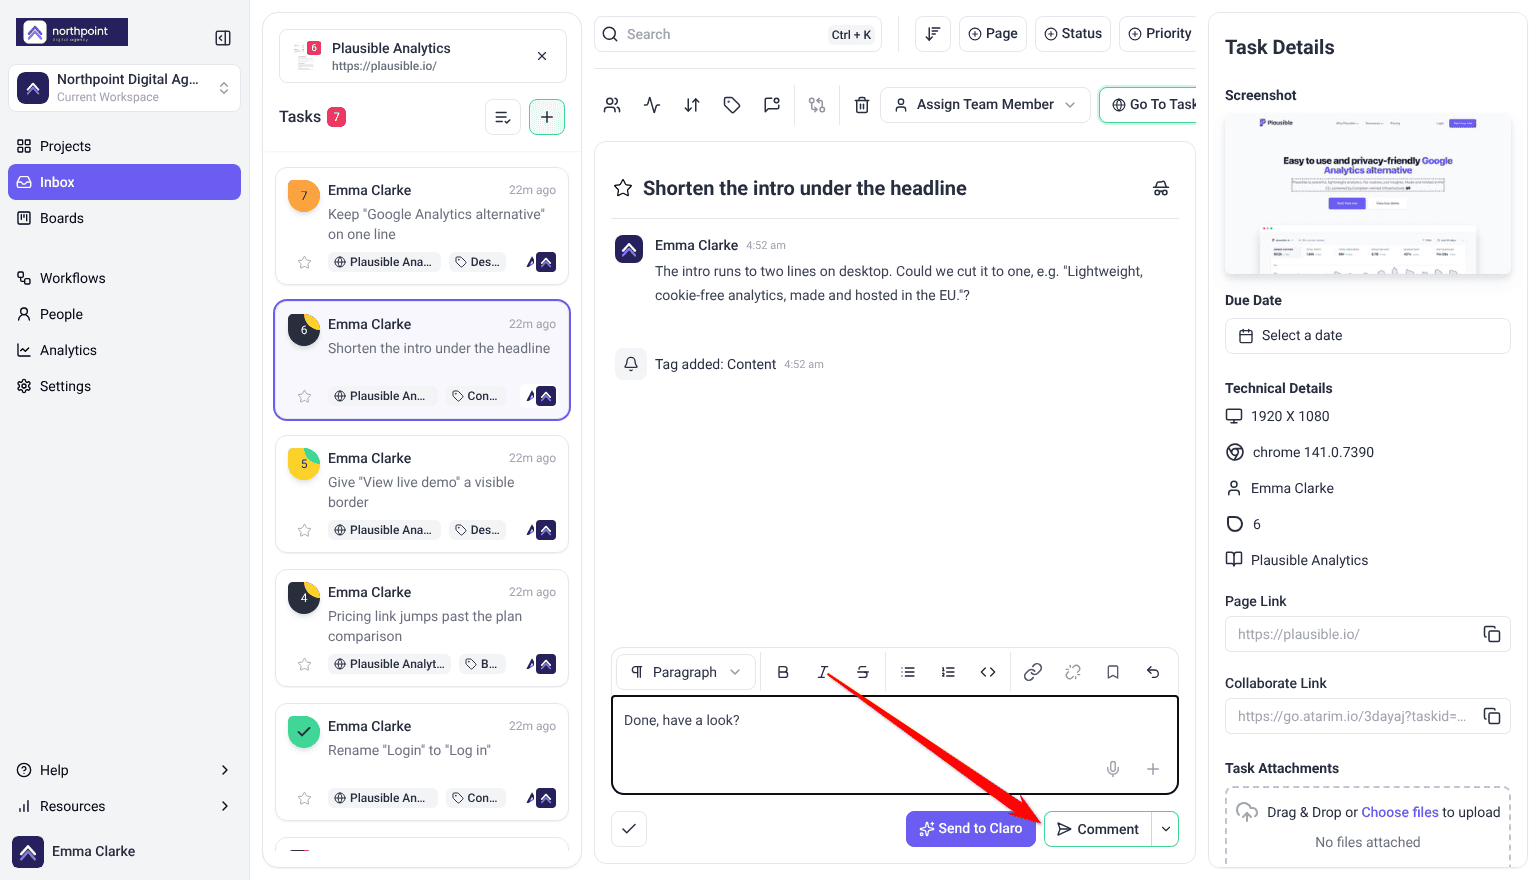Open Inbox in the sidebar
The image size is (1540, 880).
124,182
